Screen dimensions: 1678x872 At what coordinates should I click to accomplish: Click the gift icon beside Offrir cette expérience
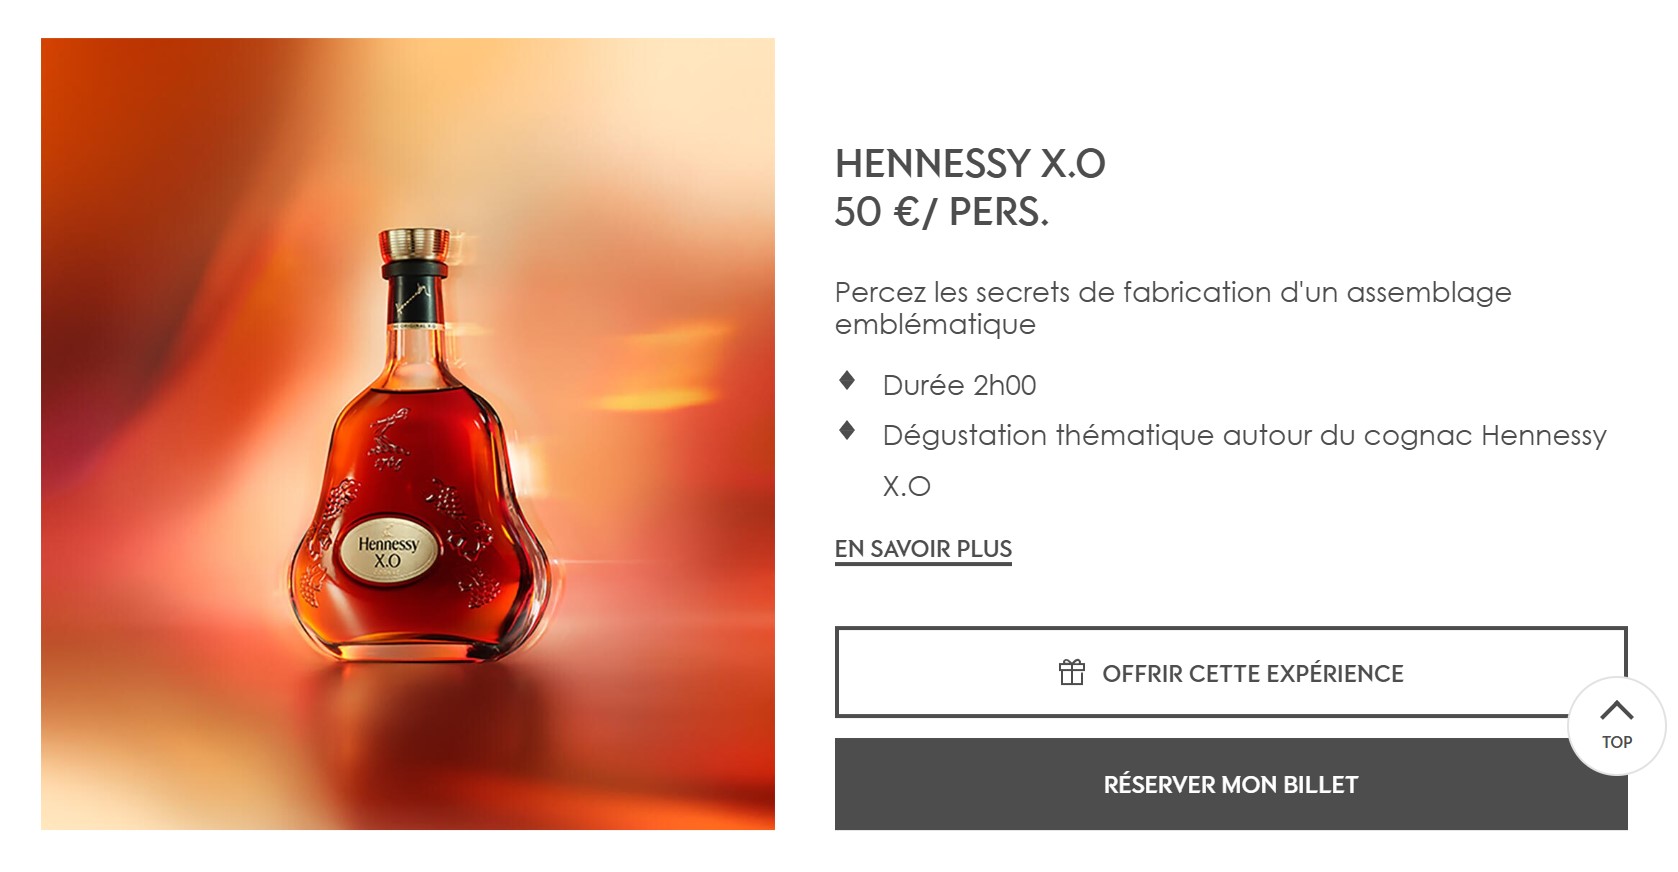(x=1071, y=673)
